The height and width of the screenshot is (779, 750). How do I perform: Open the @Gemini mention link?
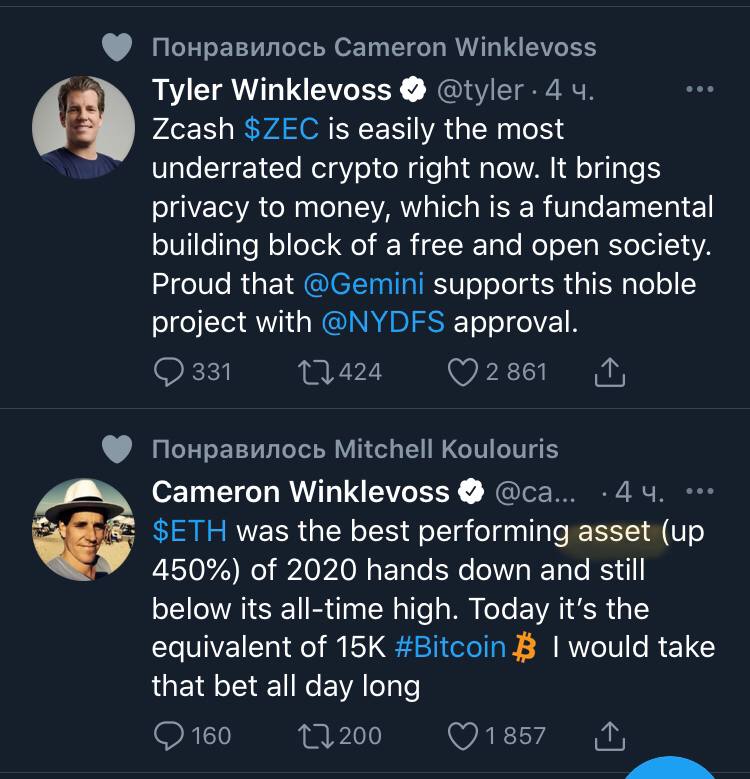pos(364,284)
